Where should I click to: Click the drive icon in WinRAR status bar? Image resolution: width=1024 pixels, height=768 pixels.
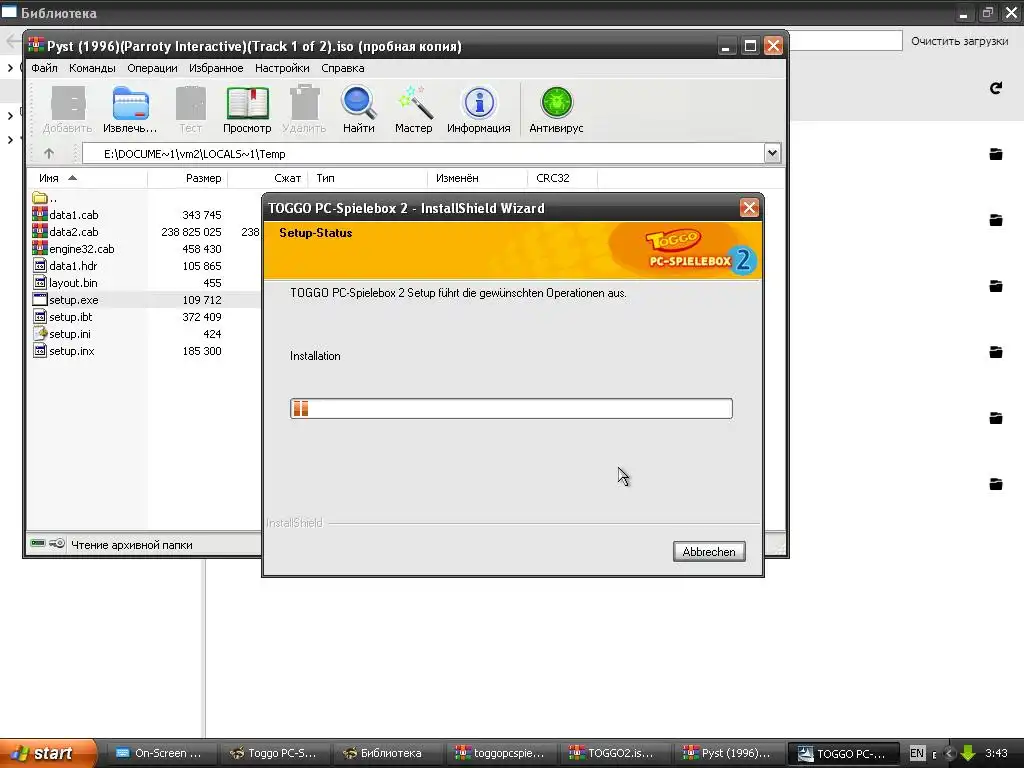coord(38,543)
